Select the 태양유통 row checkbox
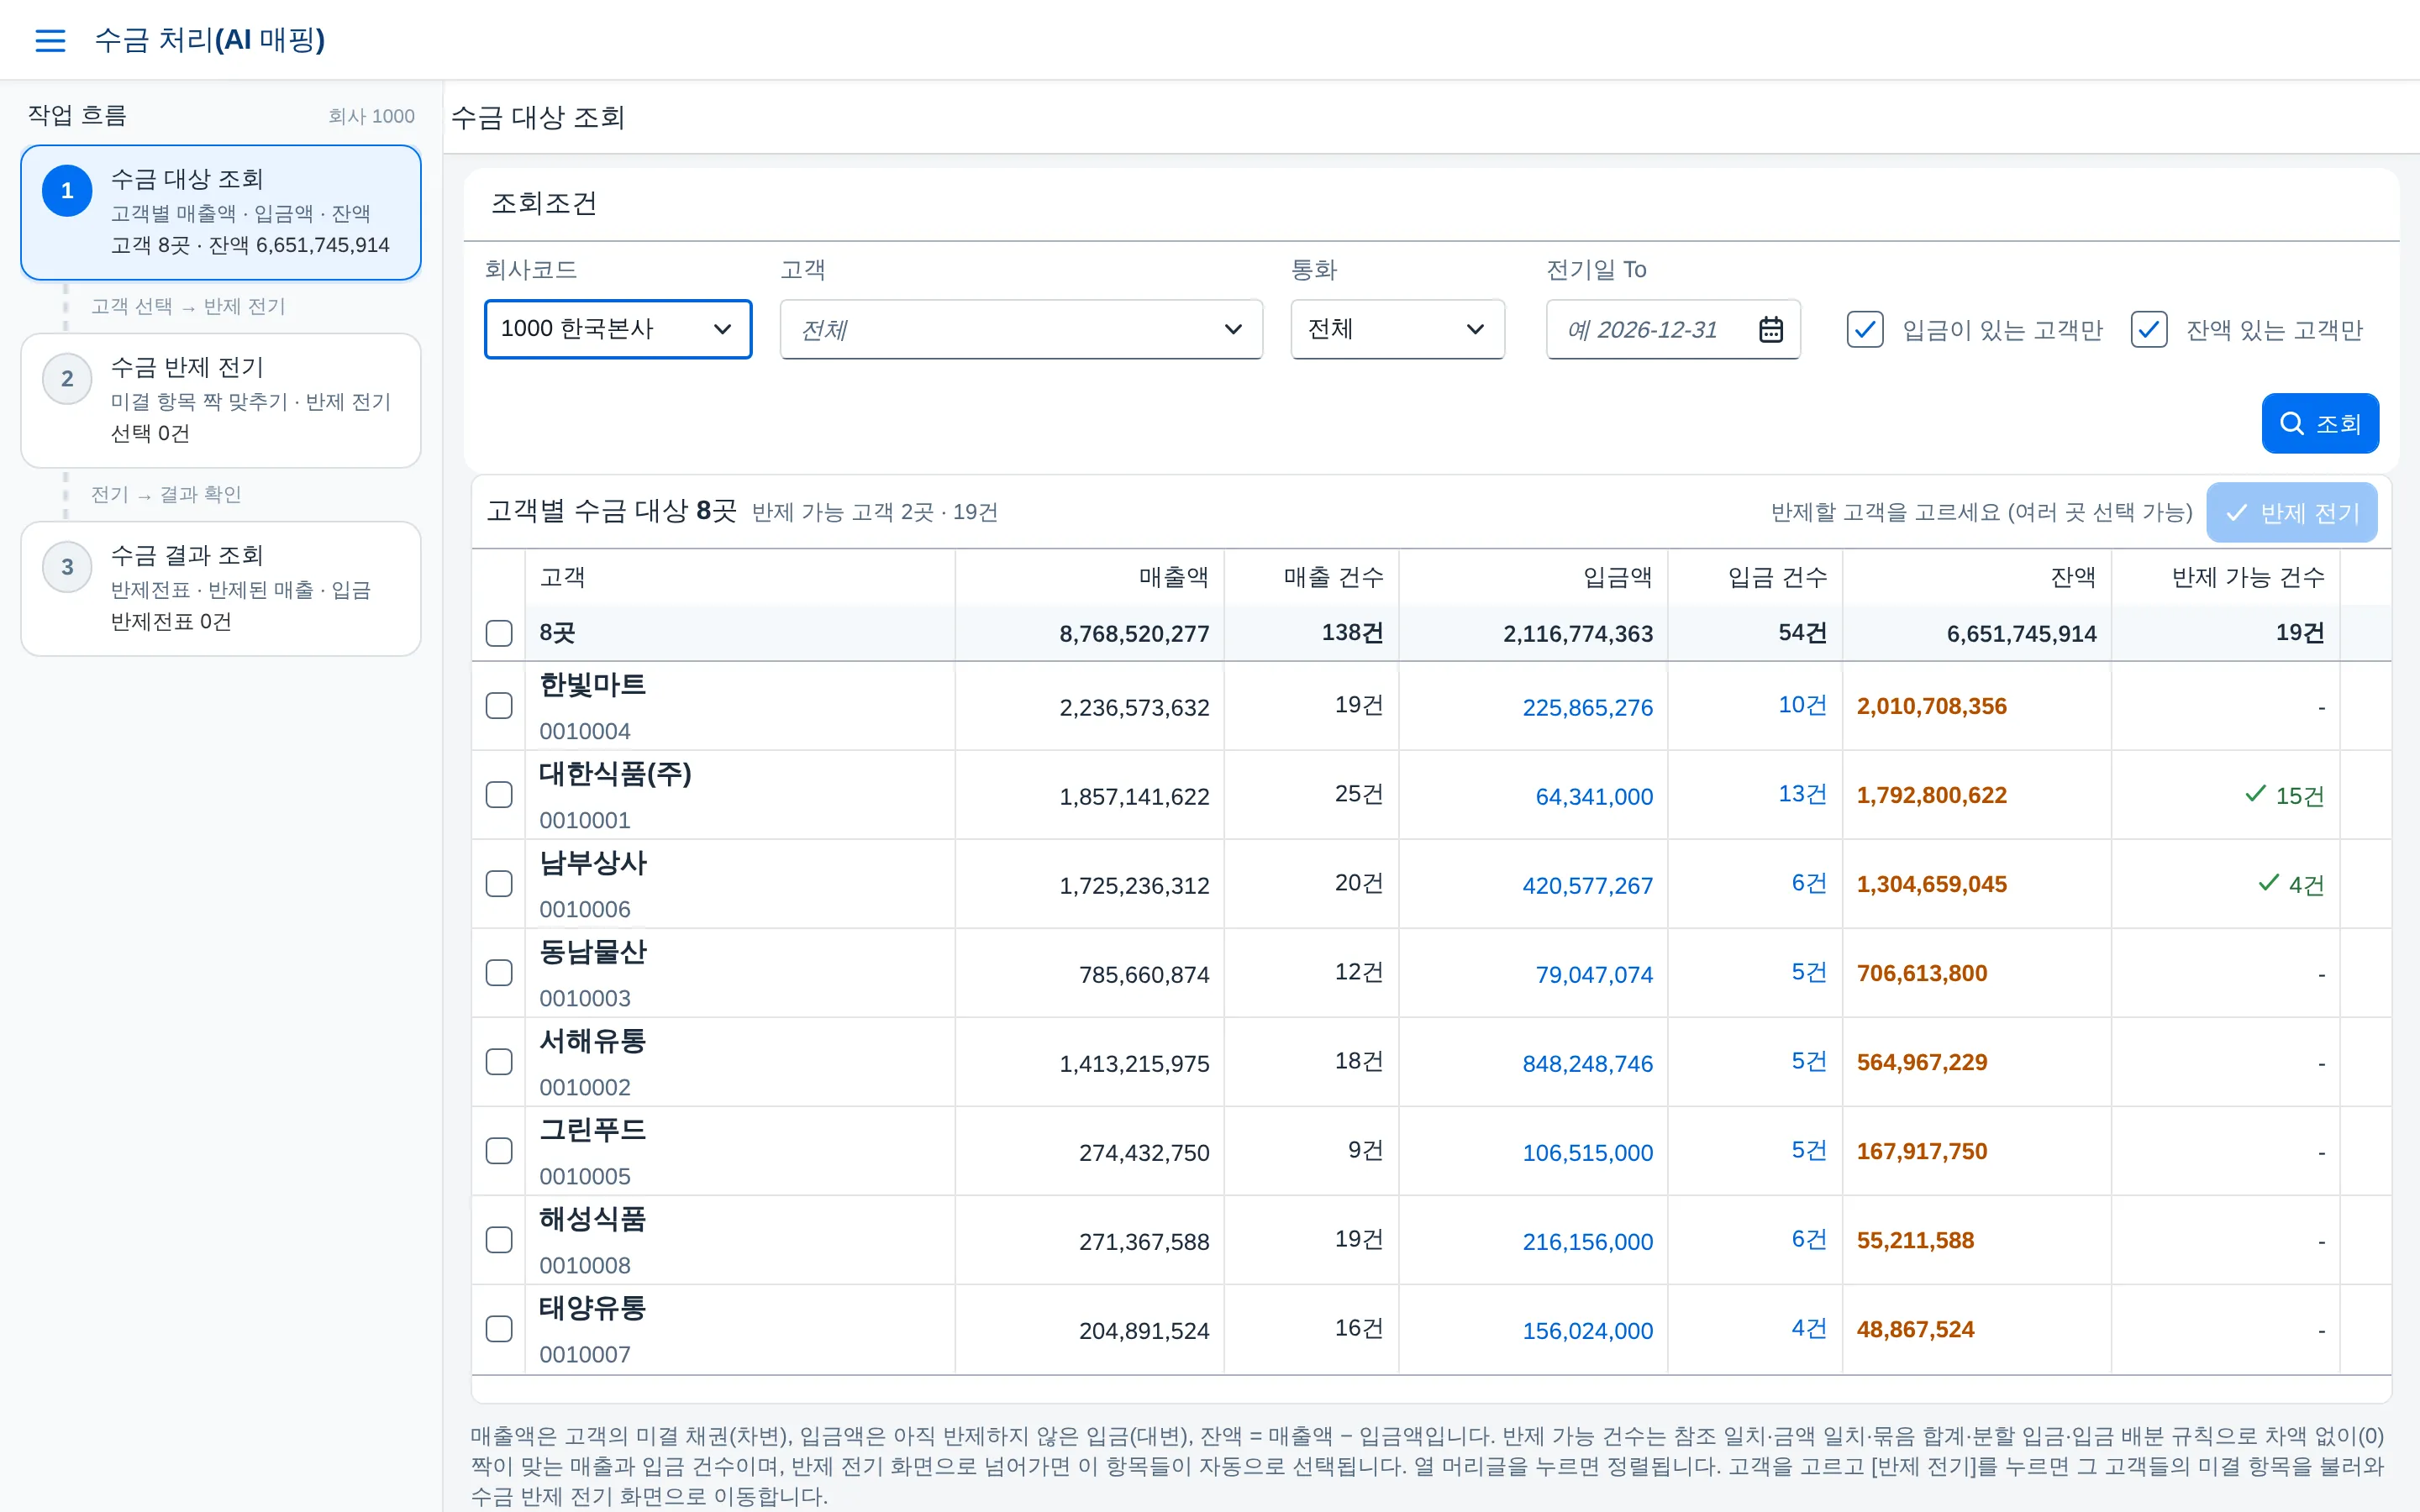The height and width of the screenshot is (1512, 2420). point(499,1329)
